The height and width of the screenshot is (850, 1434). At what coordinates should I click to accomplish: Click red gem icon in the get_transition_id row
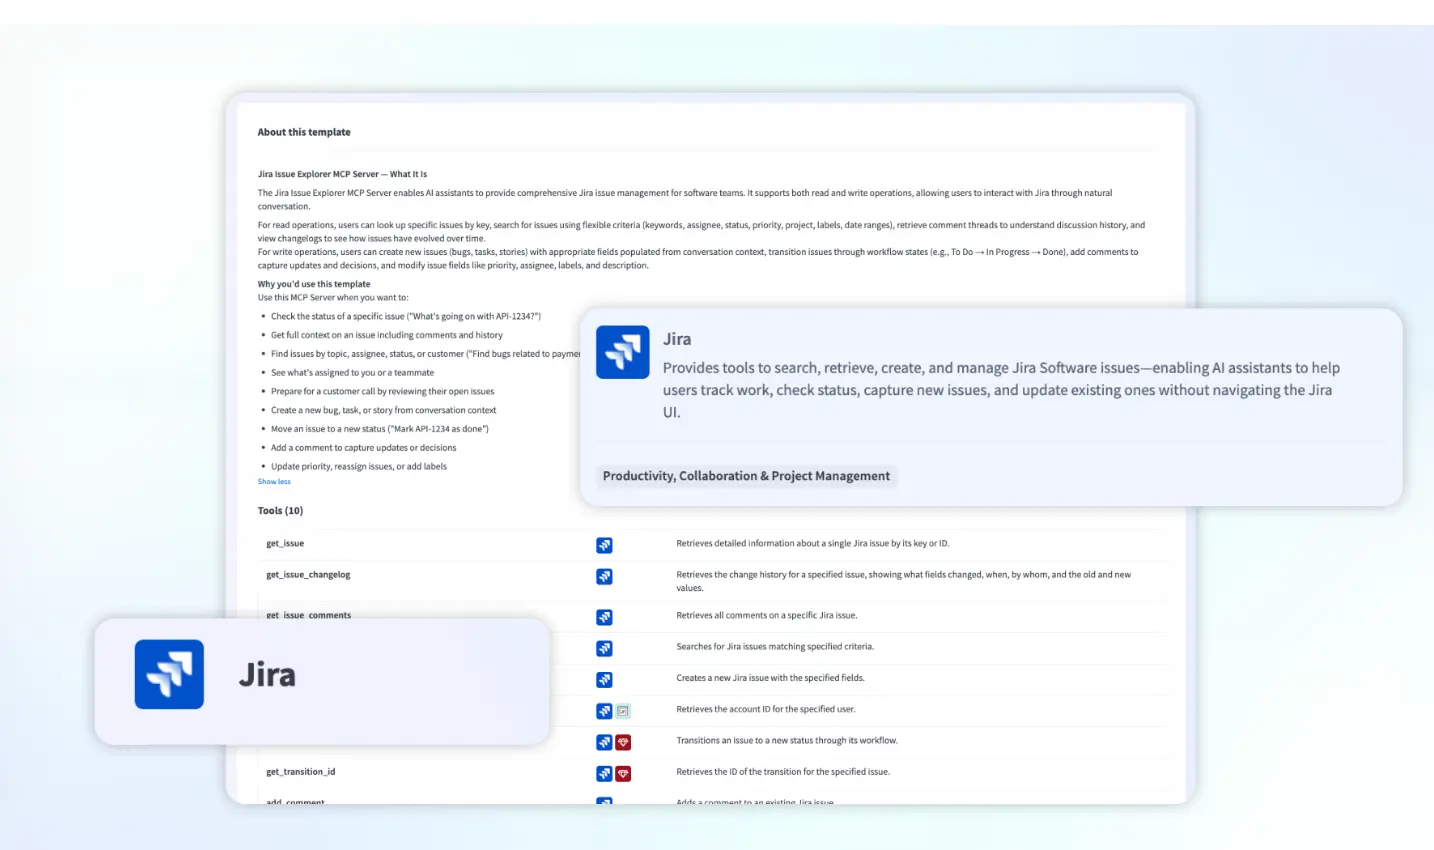[623, 773]
